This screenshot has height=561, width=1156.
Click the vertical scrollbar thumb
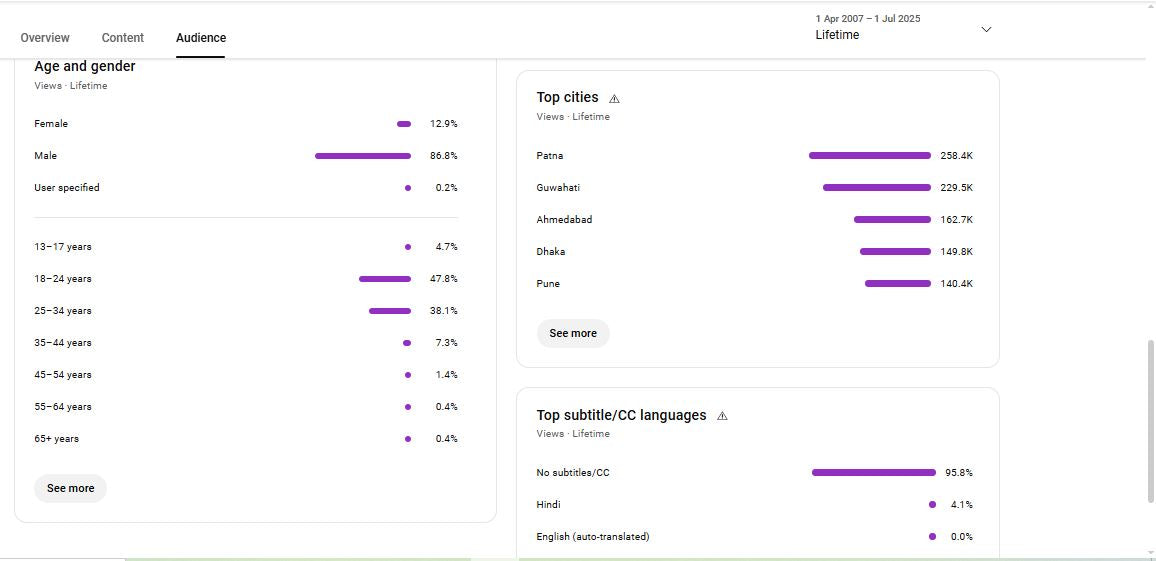[x=1150, y=420]
